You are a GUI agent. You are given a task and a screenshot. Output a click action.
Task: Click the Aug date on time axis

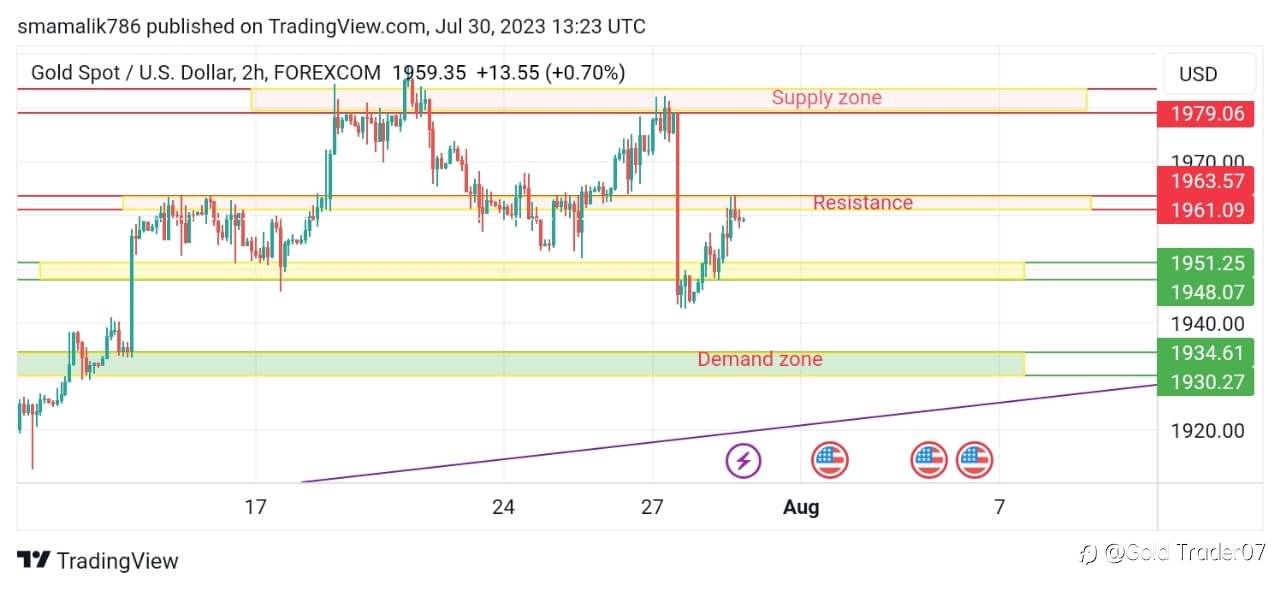(x=801, y=507)
